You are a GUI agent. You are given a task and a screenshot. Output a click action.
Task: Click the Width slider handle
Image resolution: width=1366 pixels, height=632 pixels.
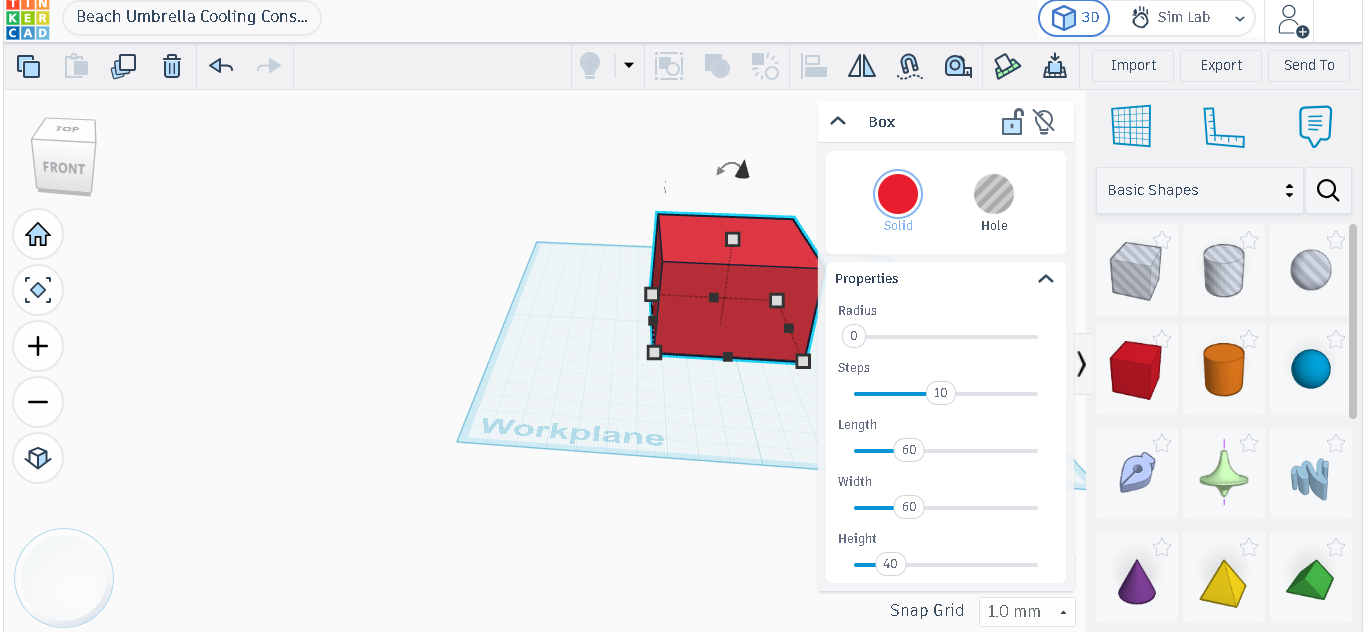tap(909, 507)
